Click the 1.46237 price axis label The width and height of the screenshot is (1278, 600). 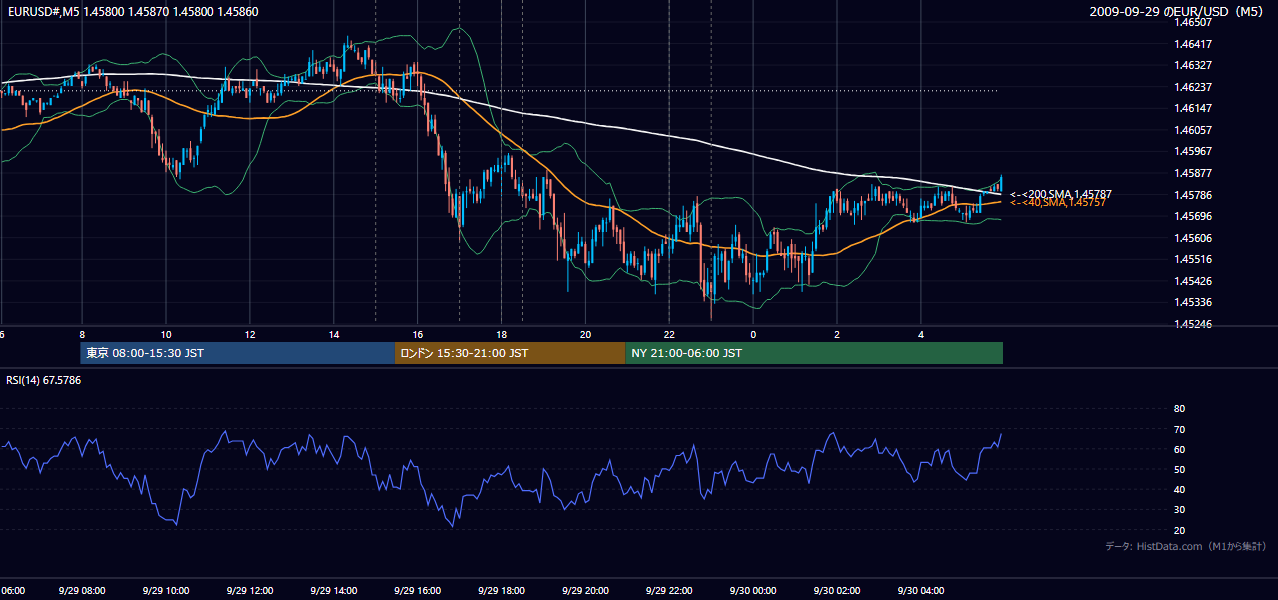(x=1192, y=87)
